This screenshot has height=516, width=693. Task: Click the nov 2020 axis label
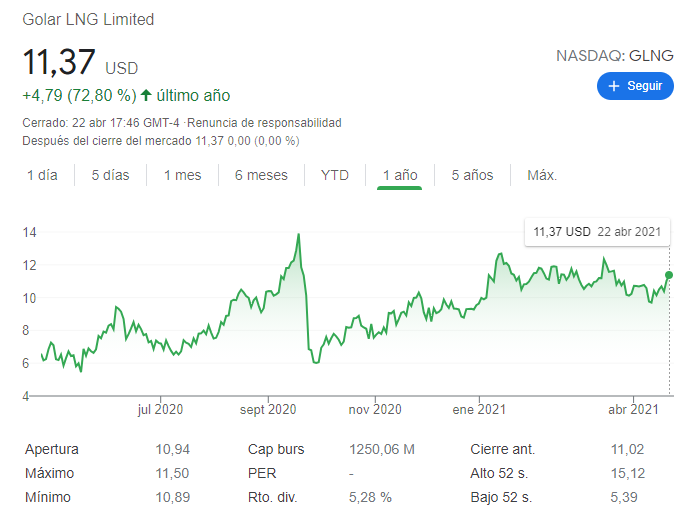[x=375, y=410]
